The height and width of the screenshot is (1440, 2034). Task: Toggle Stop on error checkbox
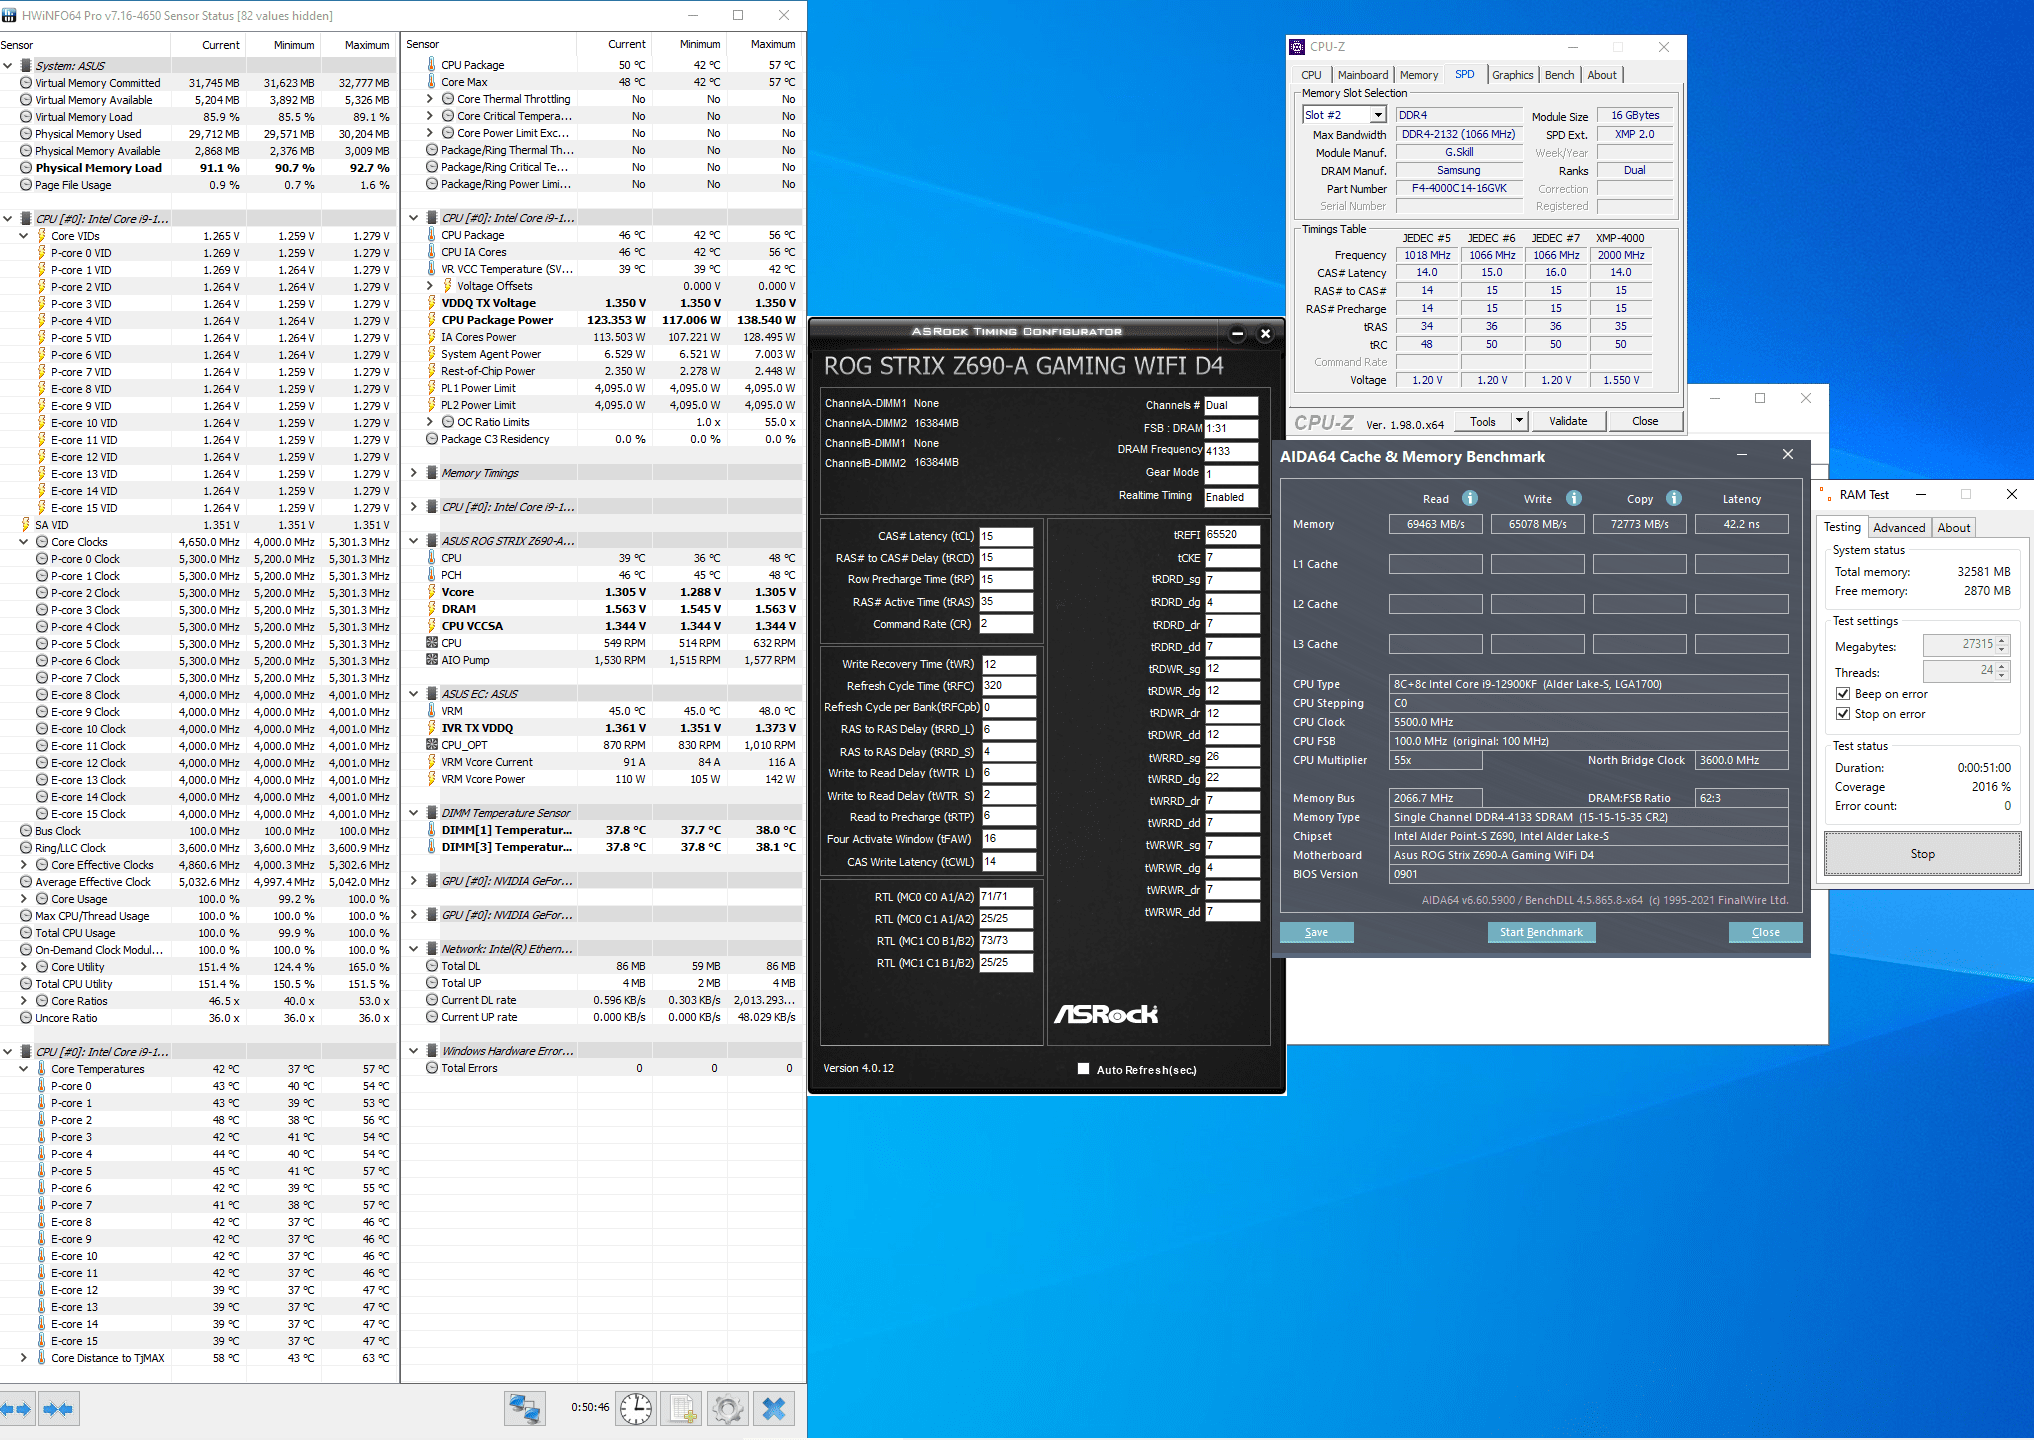(1843, 714)
